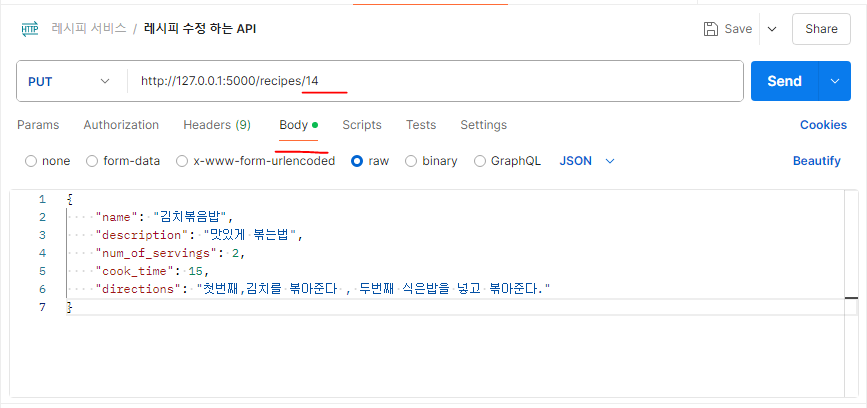Click the "cook_time" line in the editor
The image size is (867, 408).
click(152, 271)
